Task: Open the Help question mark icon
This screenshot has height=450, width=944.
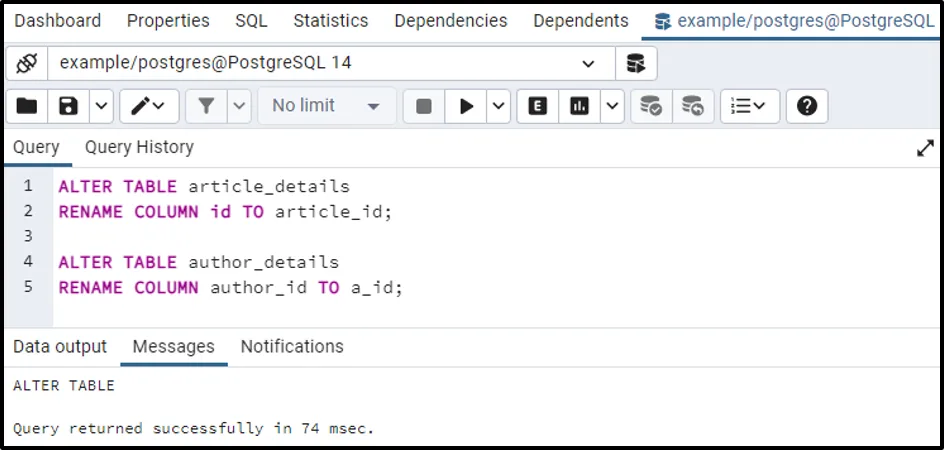Action: tap(807, 107)
